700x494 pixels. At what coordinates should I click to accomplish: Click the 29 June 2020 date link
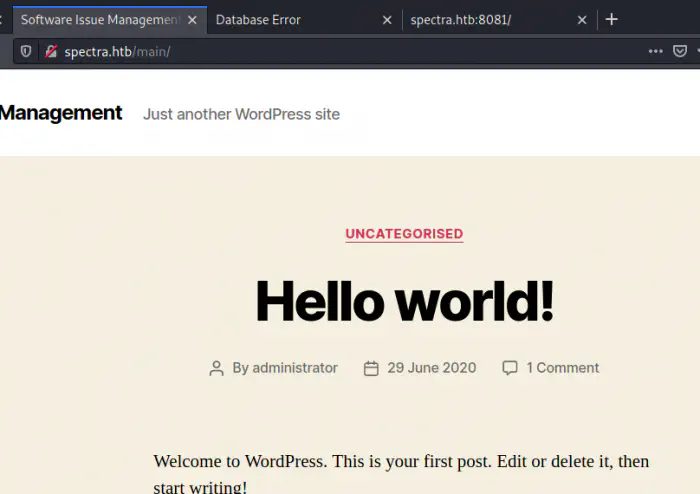431,368
